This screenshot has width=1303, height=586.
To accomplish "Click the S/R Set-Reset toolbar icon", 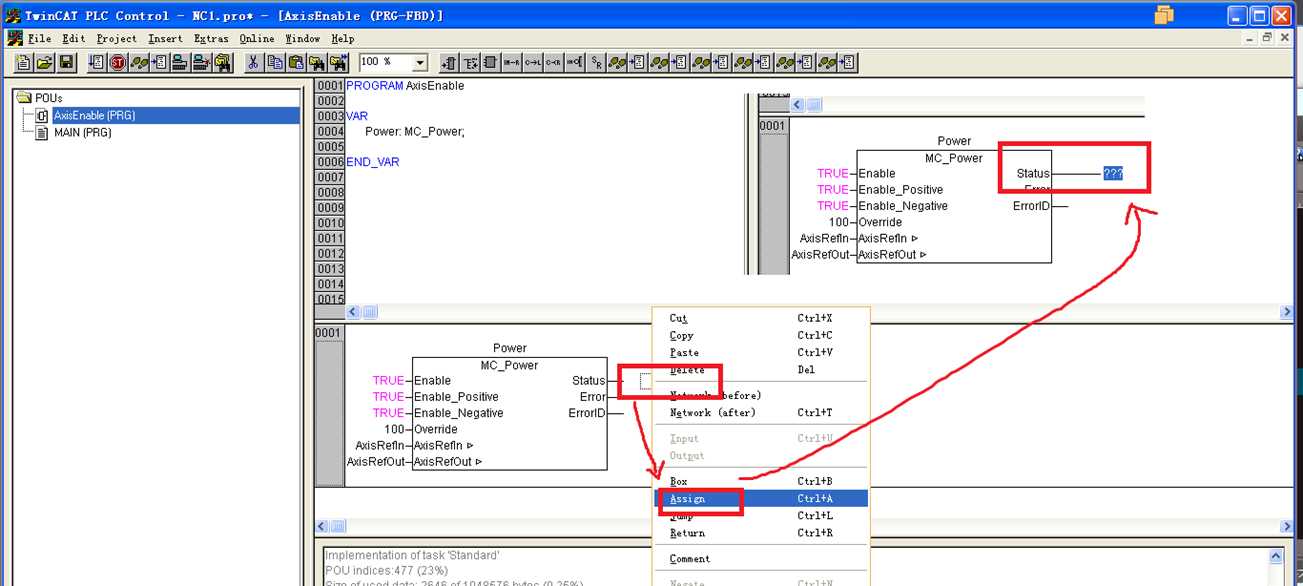I will click(596, 63).
